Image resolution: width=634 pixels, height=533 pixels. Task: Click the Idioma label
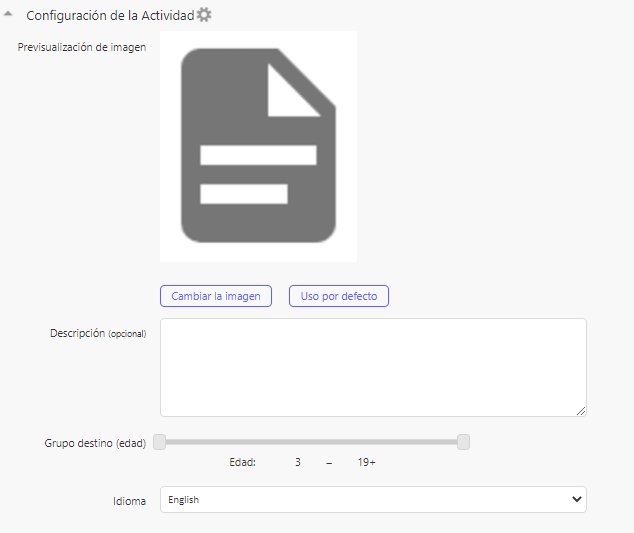(x=129, y=501)
